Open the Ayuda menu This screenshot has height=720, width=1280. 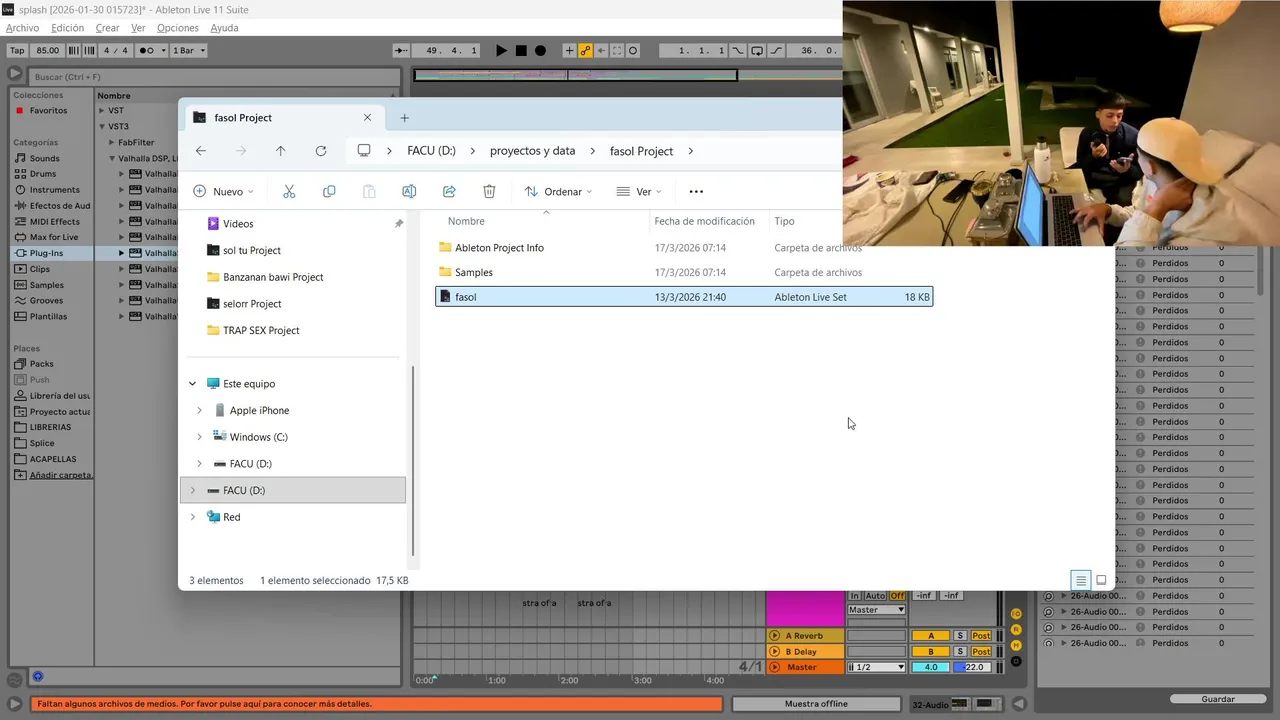point(224,28)
